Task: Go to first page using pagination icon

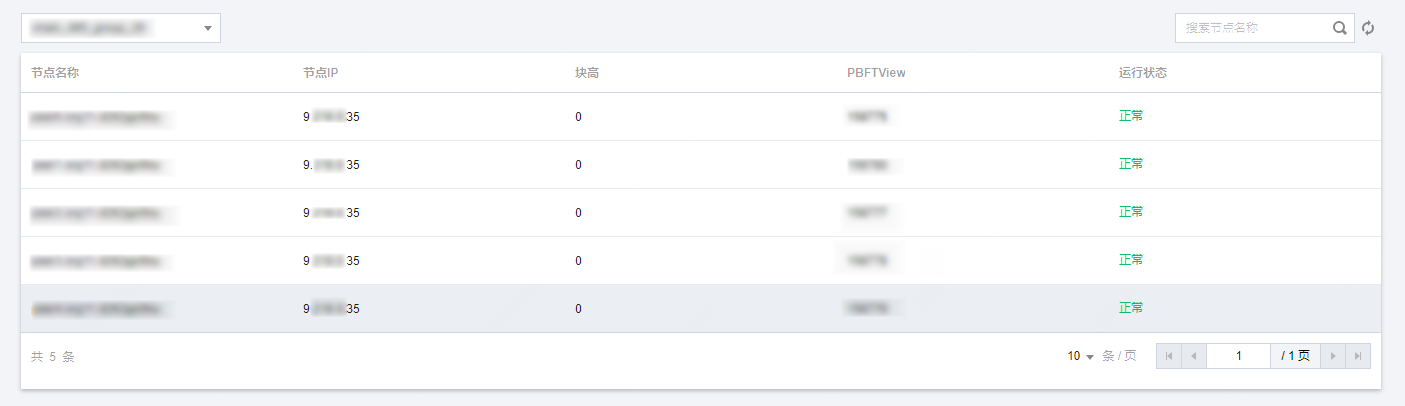Action: click(x=1168, y=356)
